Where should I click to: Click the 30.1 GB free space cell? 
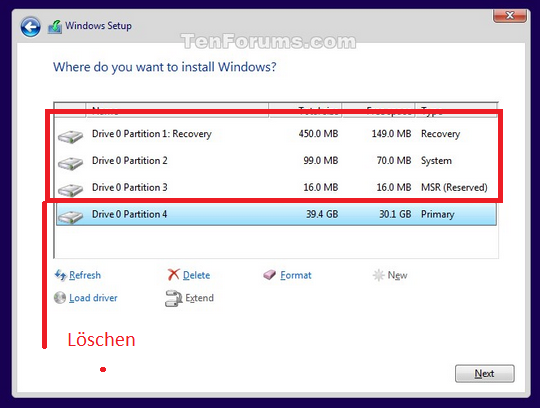395,214
